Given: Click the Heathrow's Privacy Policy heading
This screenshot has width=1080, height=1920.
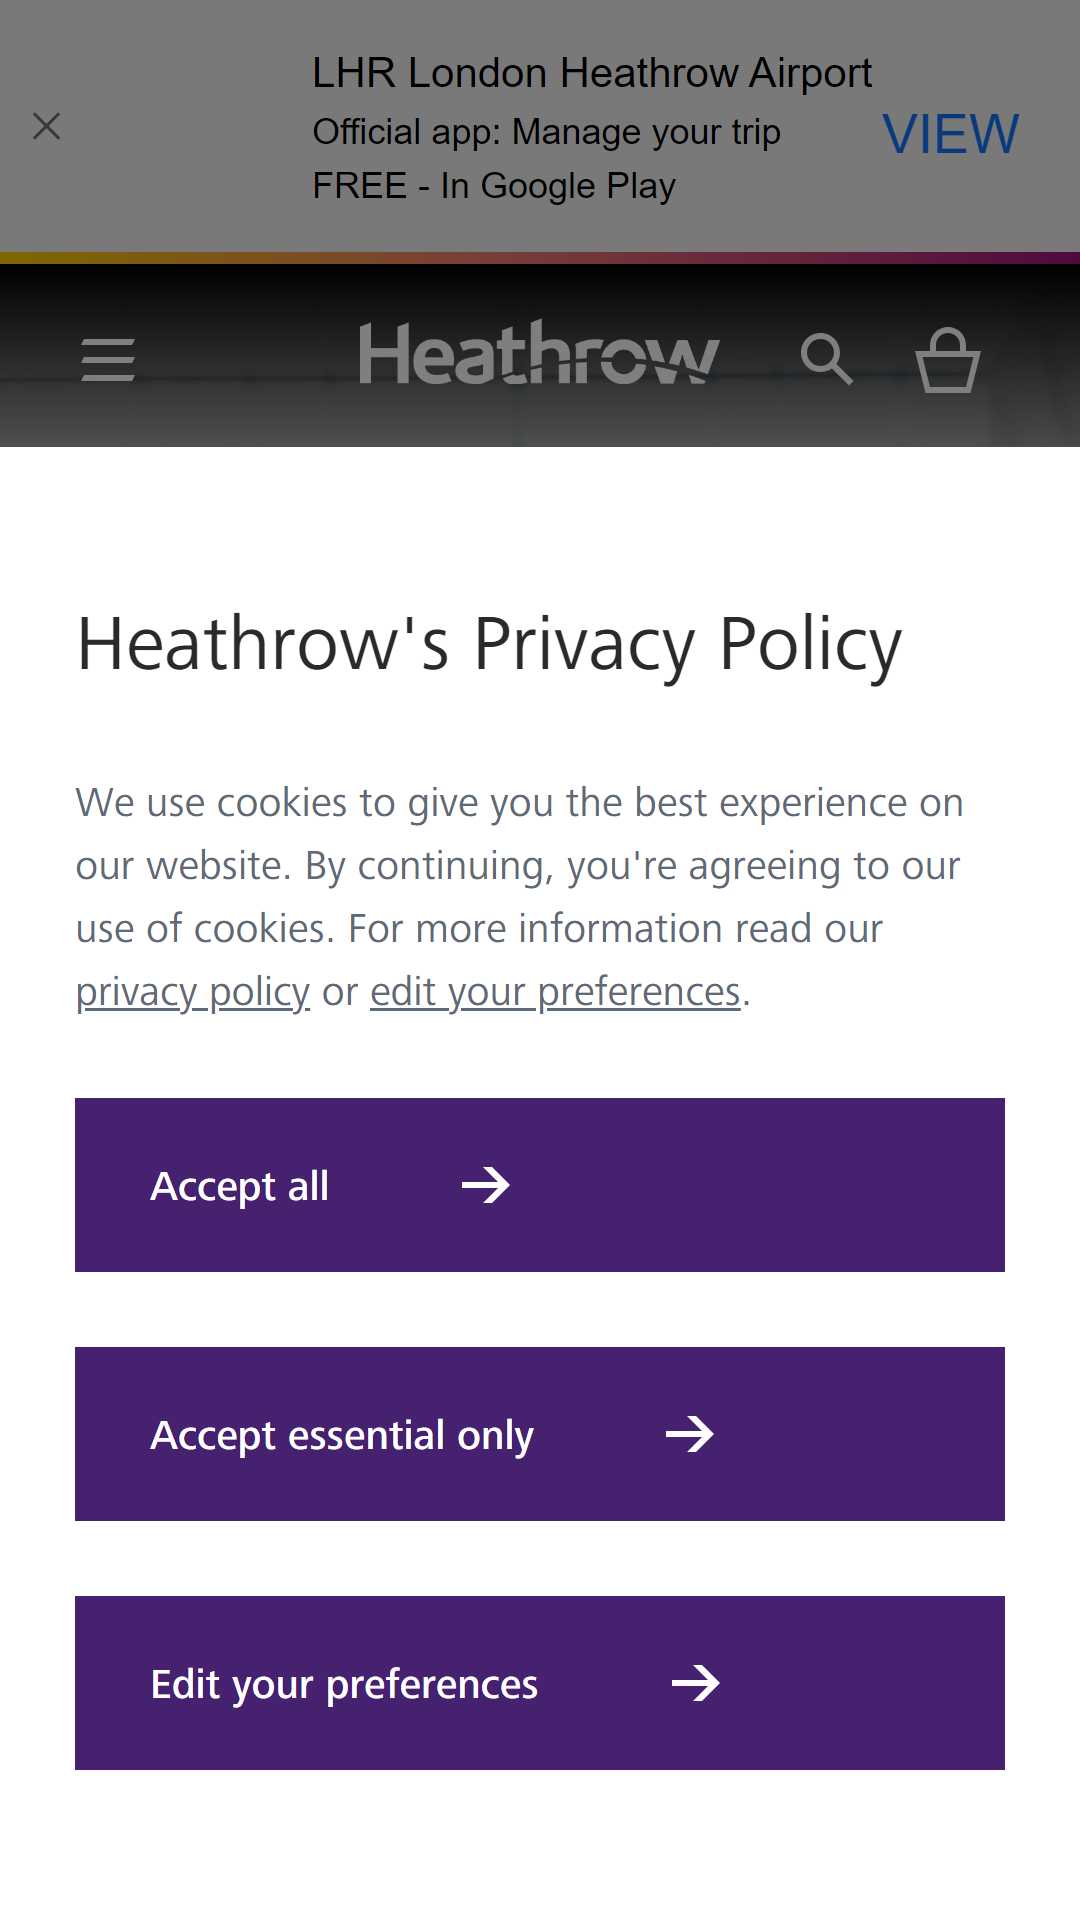Looking at the screenshot, I should 490,645.
